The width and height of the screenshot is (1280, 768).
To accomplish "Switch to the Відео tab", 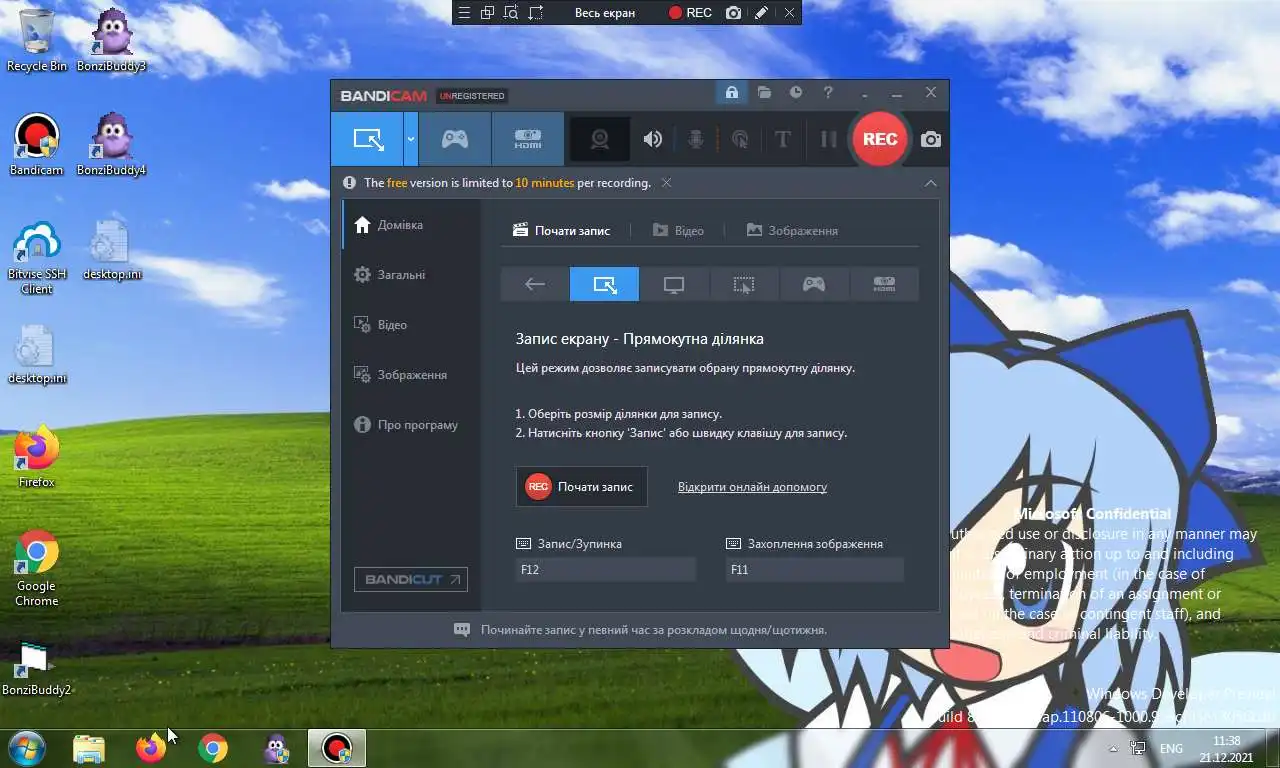I will [x=678, y=230].
